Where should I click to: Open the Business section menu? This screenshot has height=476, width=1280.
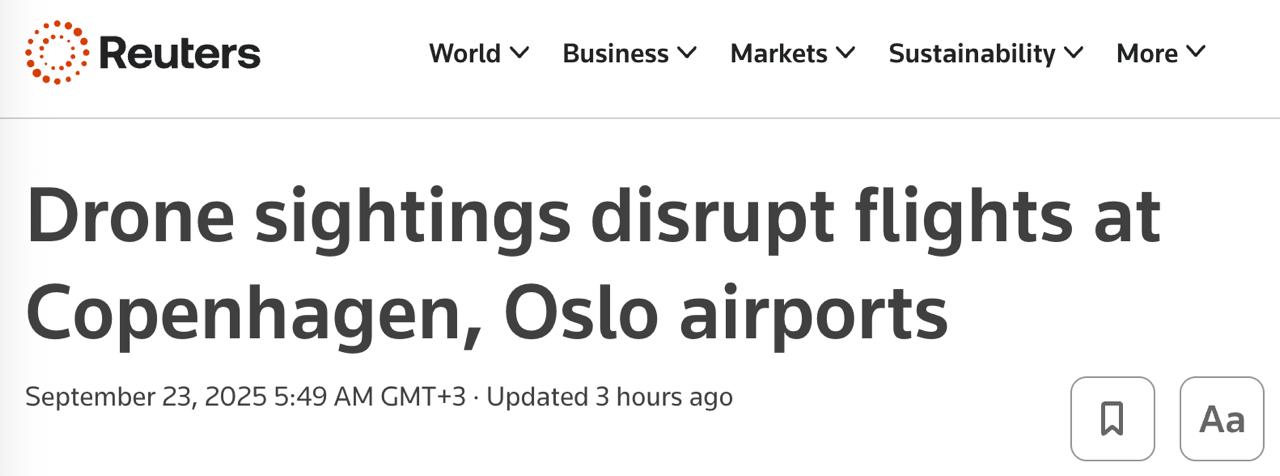tap(615, 53)
